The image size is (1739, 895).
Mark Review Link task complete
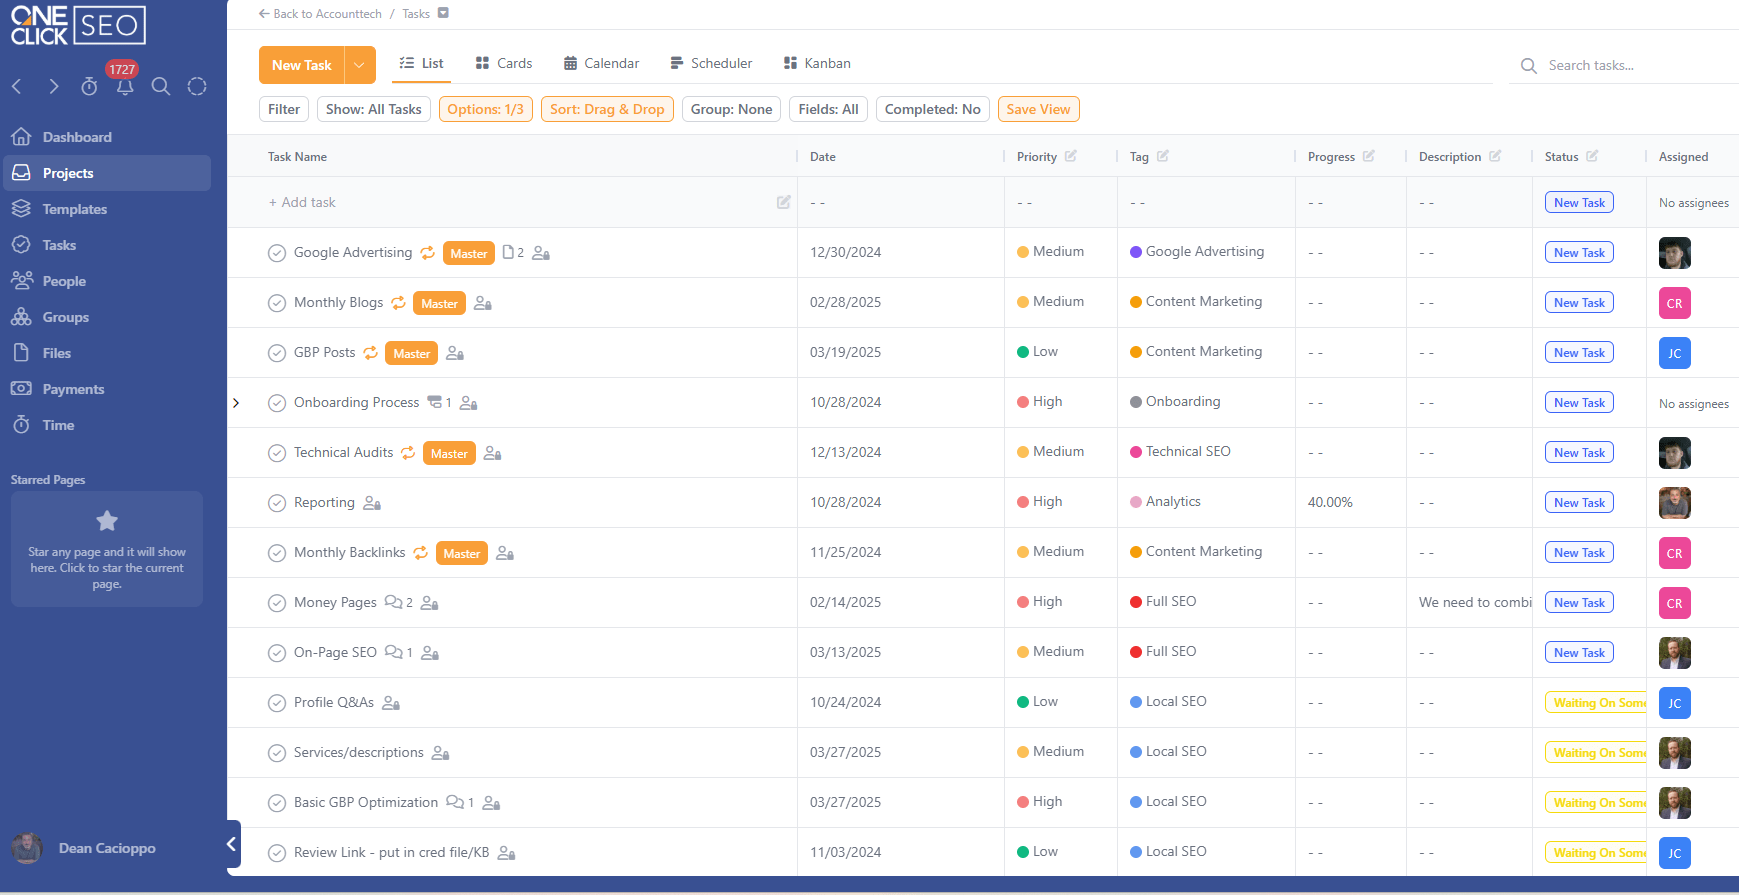(277, 853)
